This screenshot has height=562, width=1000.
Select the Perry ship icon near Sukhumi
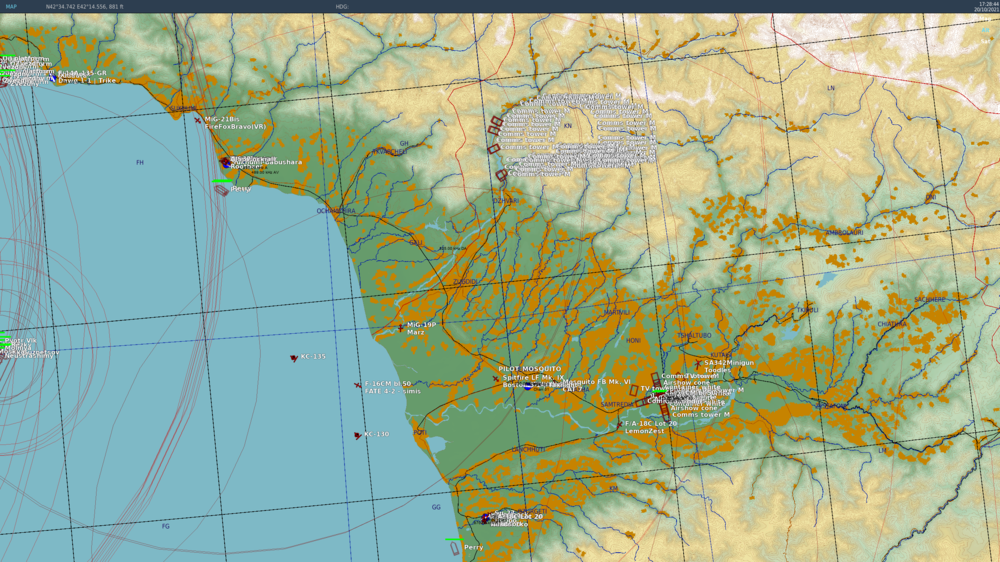[x=221, y=190]
